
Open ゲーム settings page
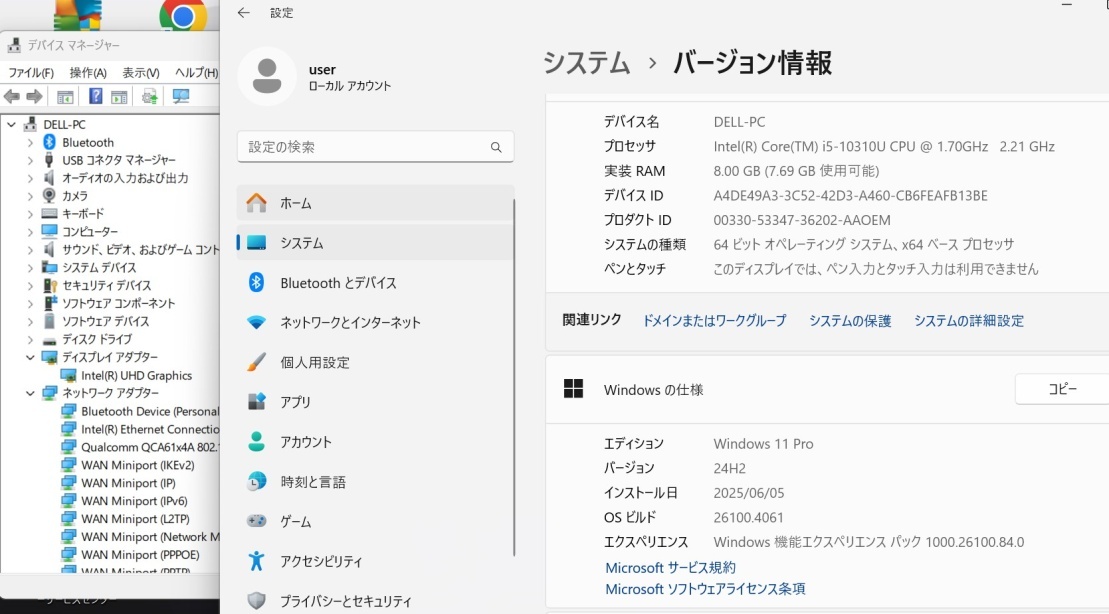(x=375, y=521)
